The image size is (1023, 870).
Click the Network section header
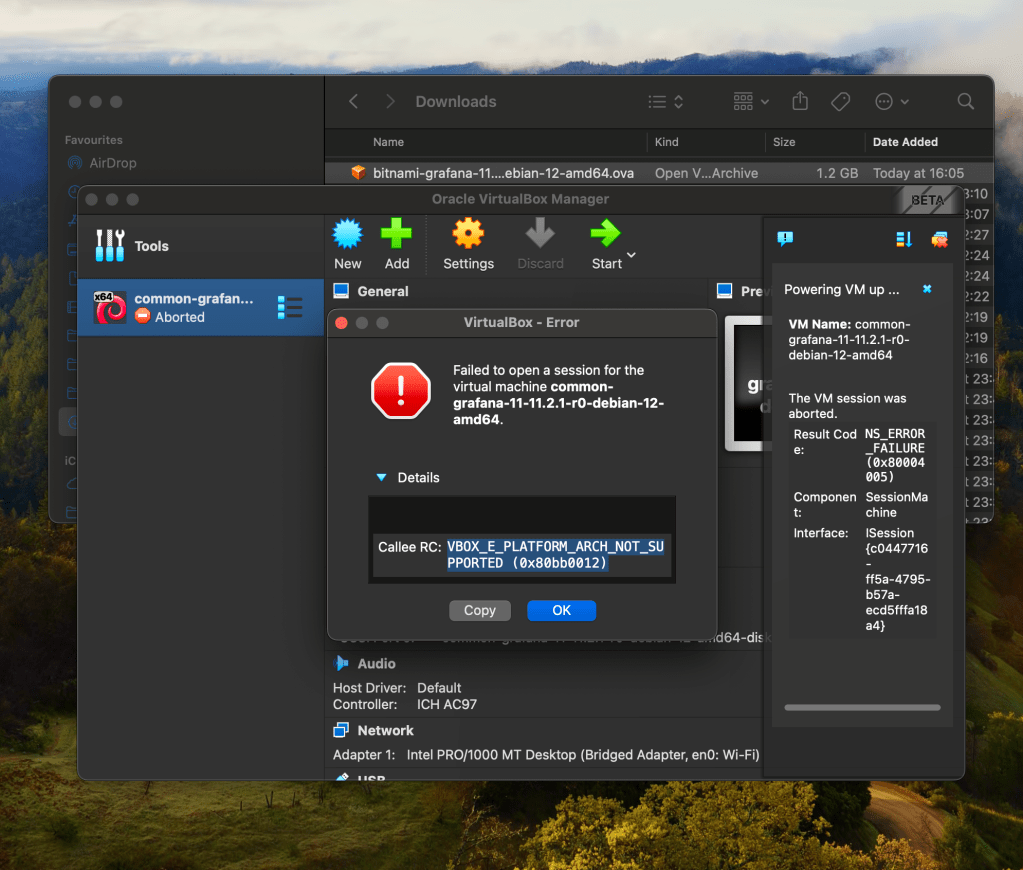pyautogui.click(x=386, y=730)
